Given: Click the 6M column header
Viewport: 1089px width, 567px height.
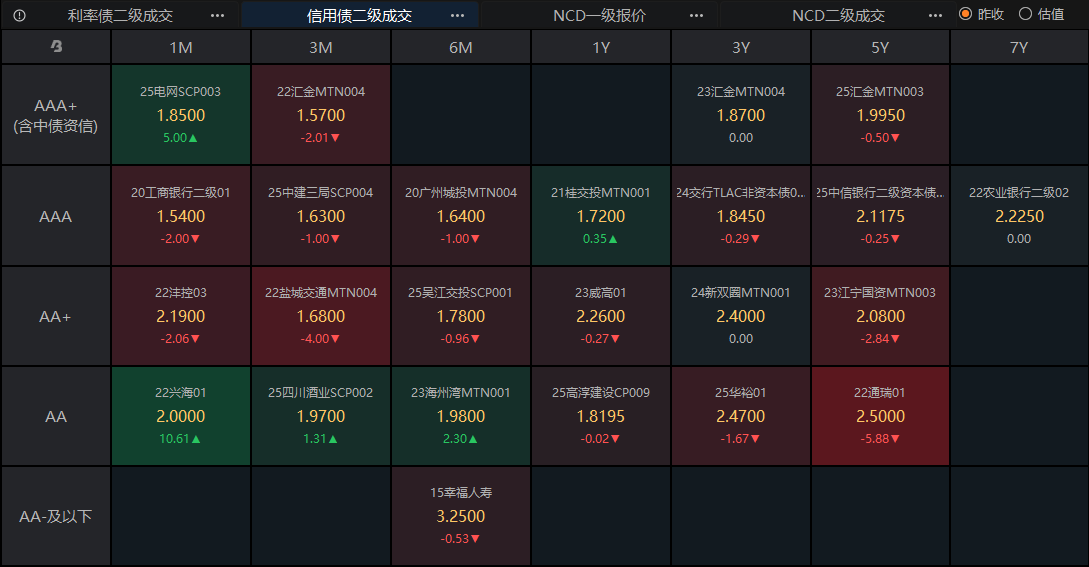Looking at the screenshot, I should pos(460,47).
